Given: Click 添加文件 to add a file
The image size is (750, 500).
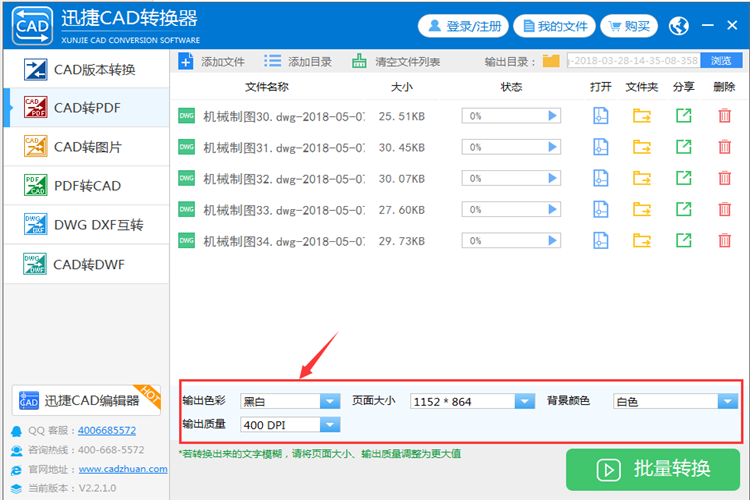Looking at the screenshot, I should 211,61.
